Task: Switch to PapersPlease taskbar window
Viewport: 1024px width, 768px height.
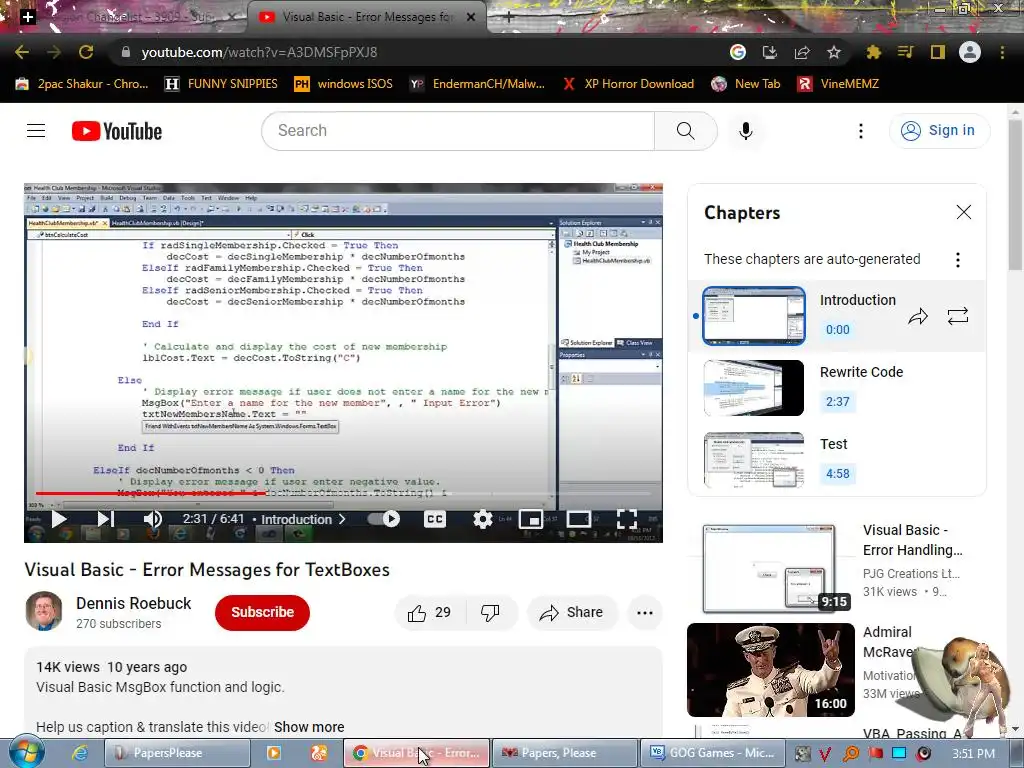Action: point(177,753)
